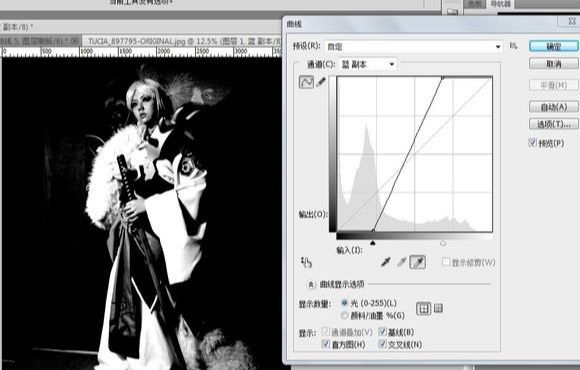Collapse the 曲线显示选项 curve display options
Viewport: 580px width, 370px height.
click(x=311, y=284)
